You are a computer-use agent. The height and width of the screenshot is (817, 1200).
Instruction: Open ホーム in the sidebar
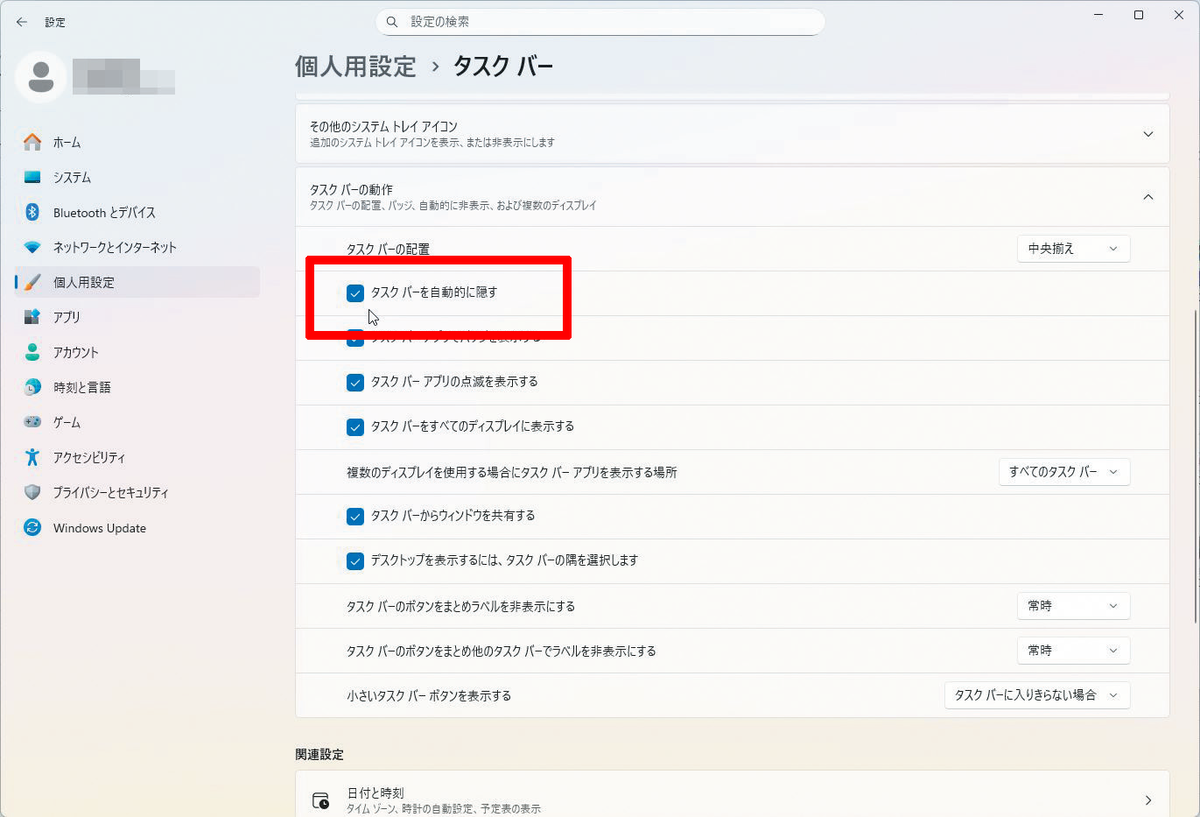[137, 142]
